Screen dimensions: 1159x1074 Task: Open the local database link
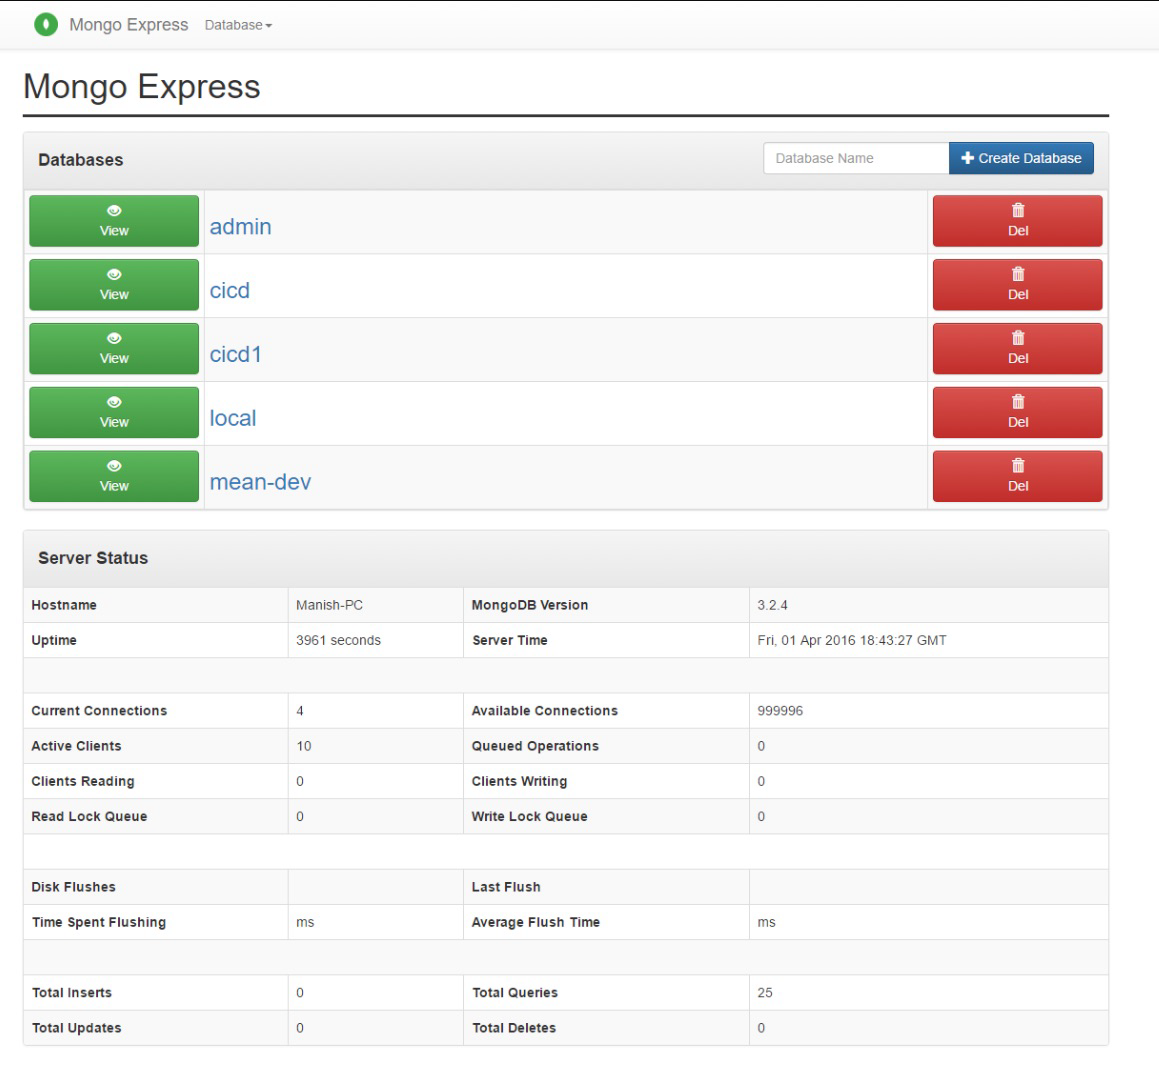233,418
